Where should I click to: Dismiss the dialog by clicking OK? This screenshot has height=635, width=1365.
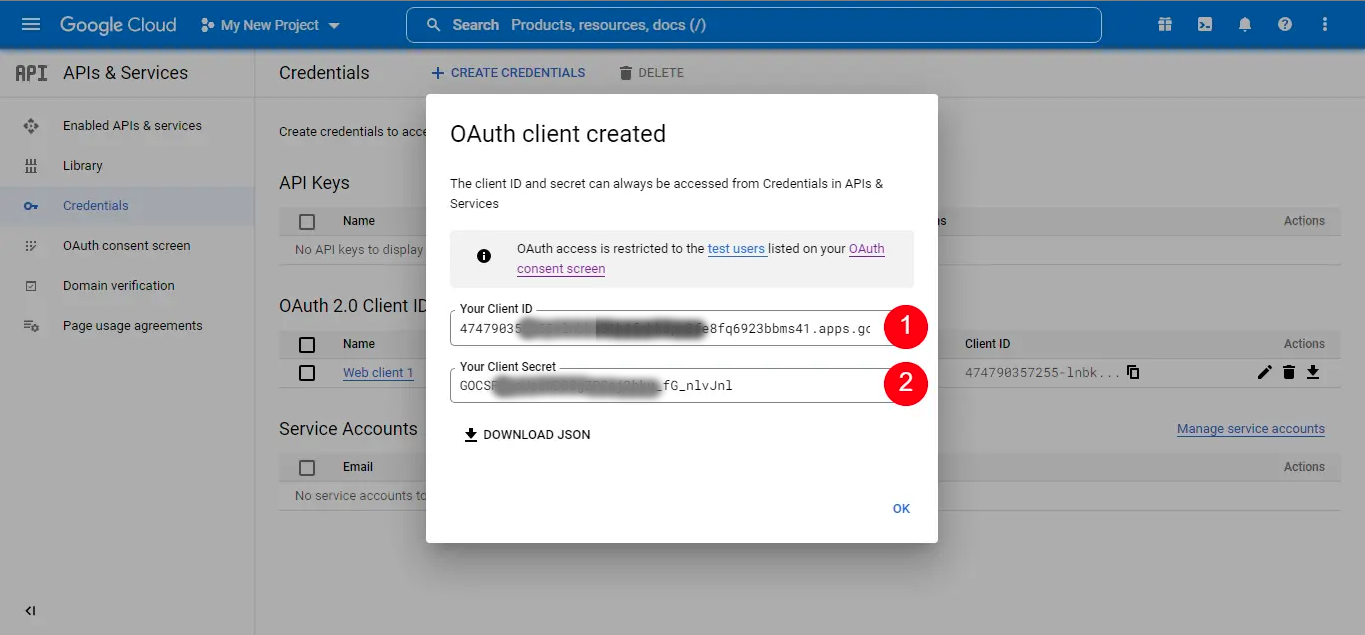click(x=900, y=508)
